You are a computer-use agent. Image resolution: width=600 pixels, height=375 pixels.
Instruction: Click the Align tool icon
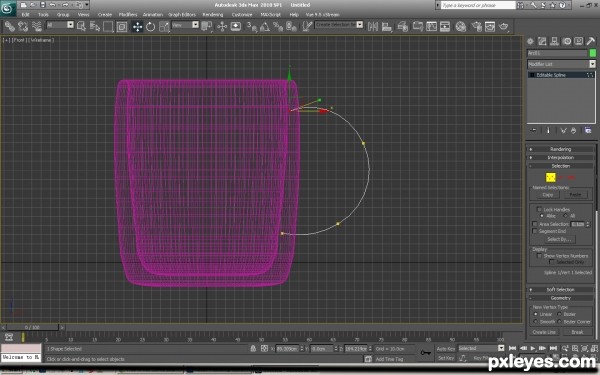coord(387,26)
